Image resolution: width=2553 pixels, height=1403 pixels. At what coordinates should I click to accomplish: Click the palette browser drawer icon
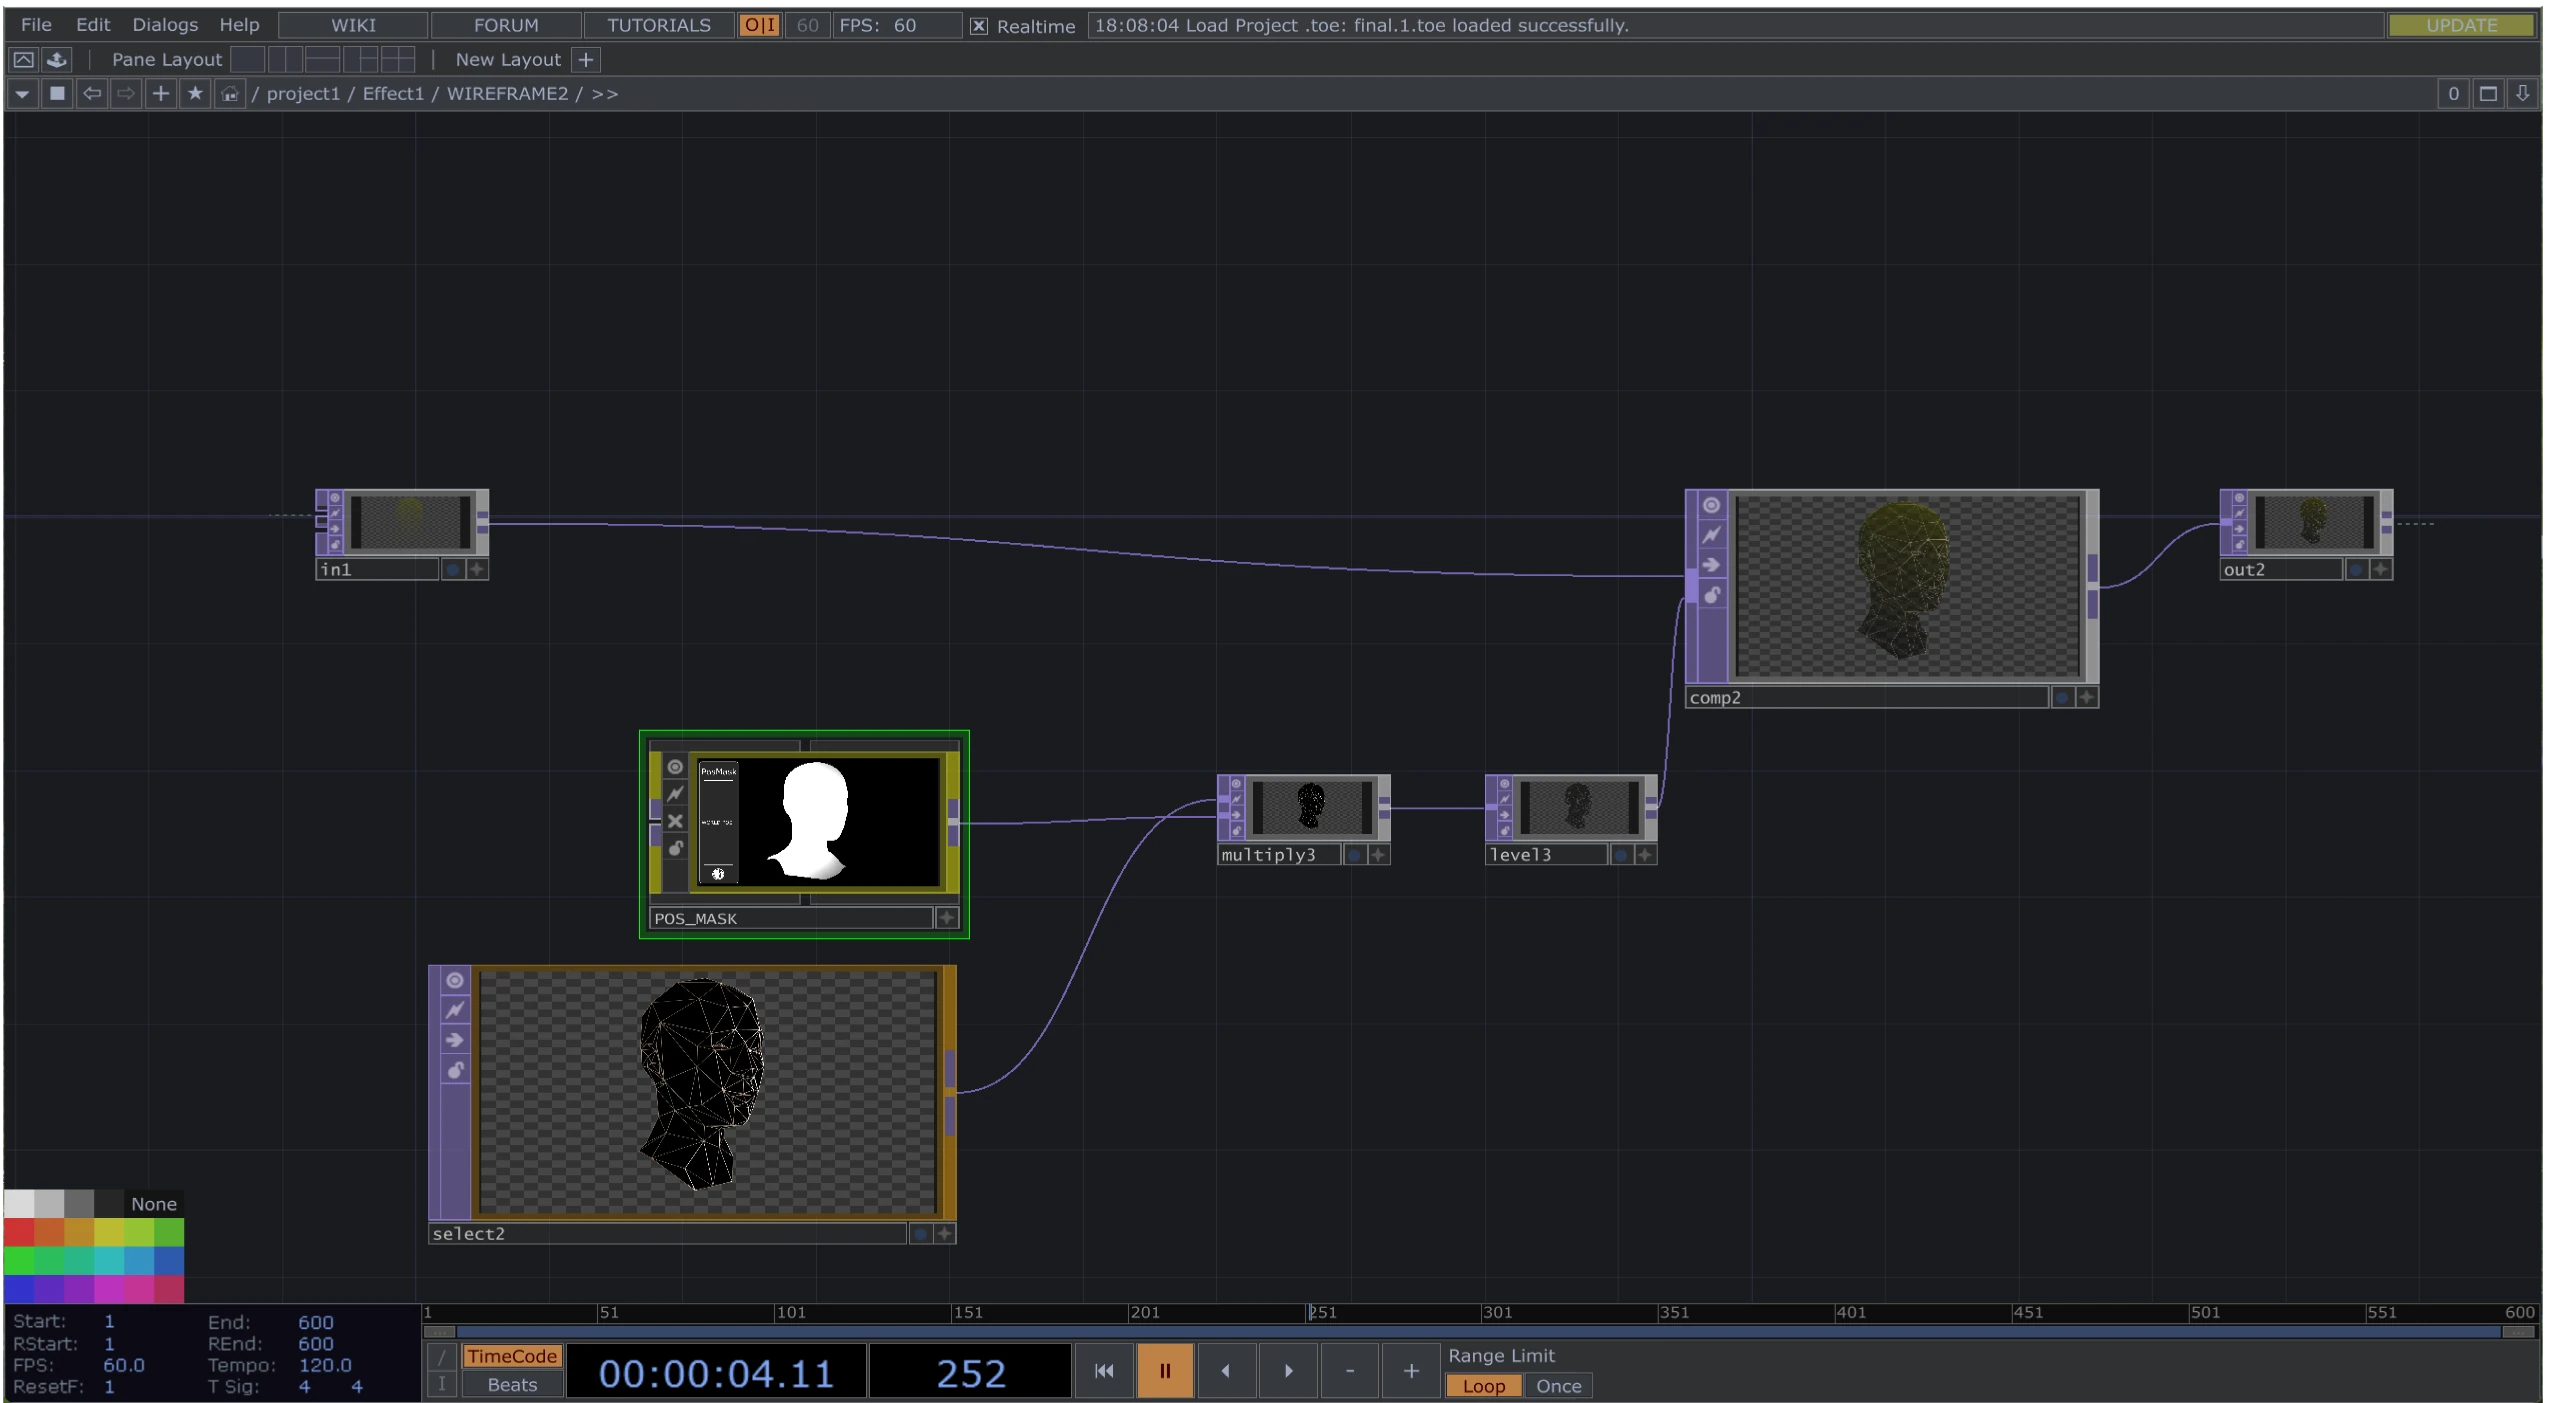pyautogui.click(x=57, y=60)
